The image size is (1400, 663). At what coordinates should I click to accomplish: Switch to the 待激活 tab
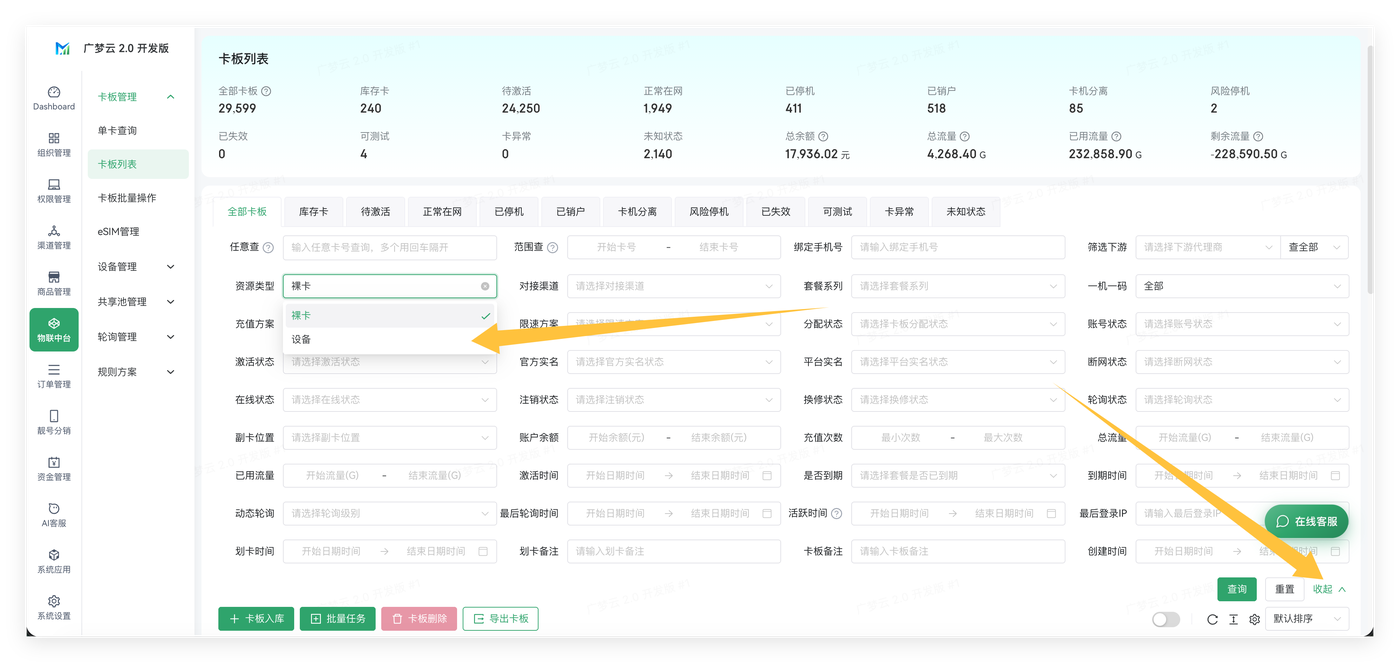click(x=375, y=212)
